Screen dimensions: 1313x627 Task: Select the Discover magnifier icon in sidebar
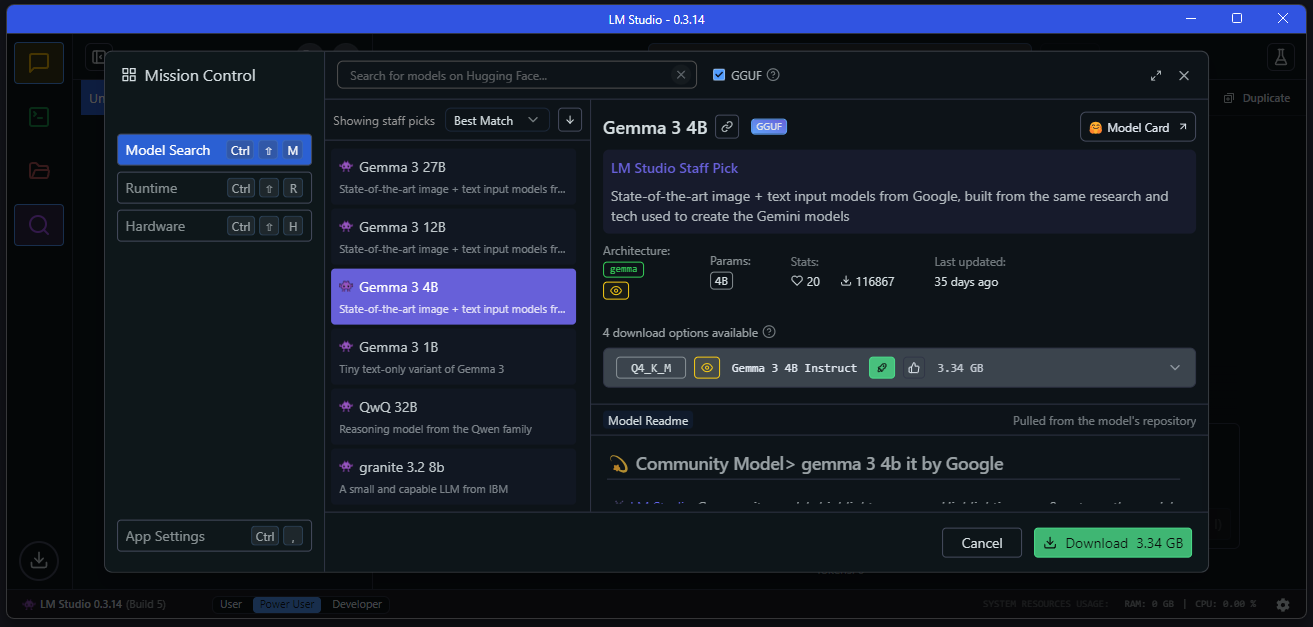(x=39, y=225)
